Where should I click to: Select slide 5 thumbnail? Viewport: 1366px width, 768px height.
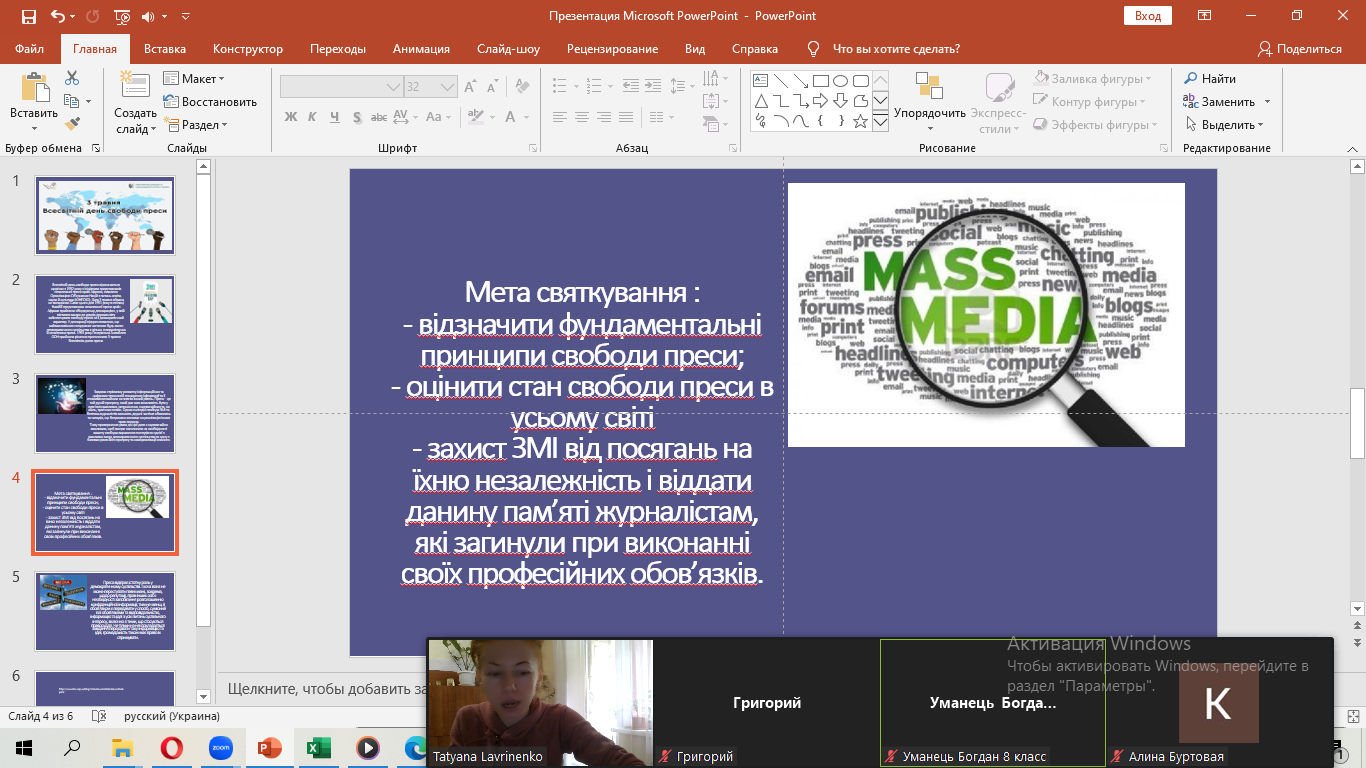click(x=105, y=611)
